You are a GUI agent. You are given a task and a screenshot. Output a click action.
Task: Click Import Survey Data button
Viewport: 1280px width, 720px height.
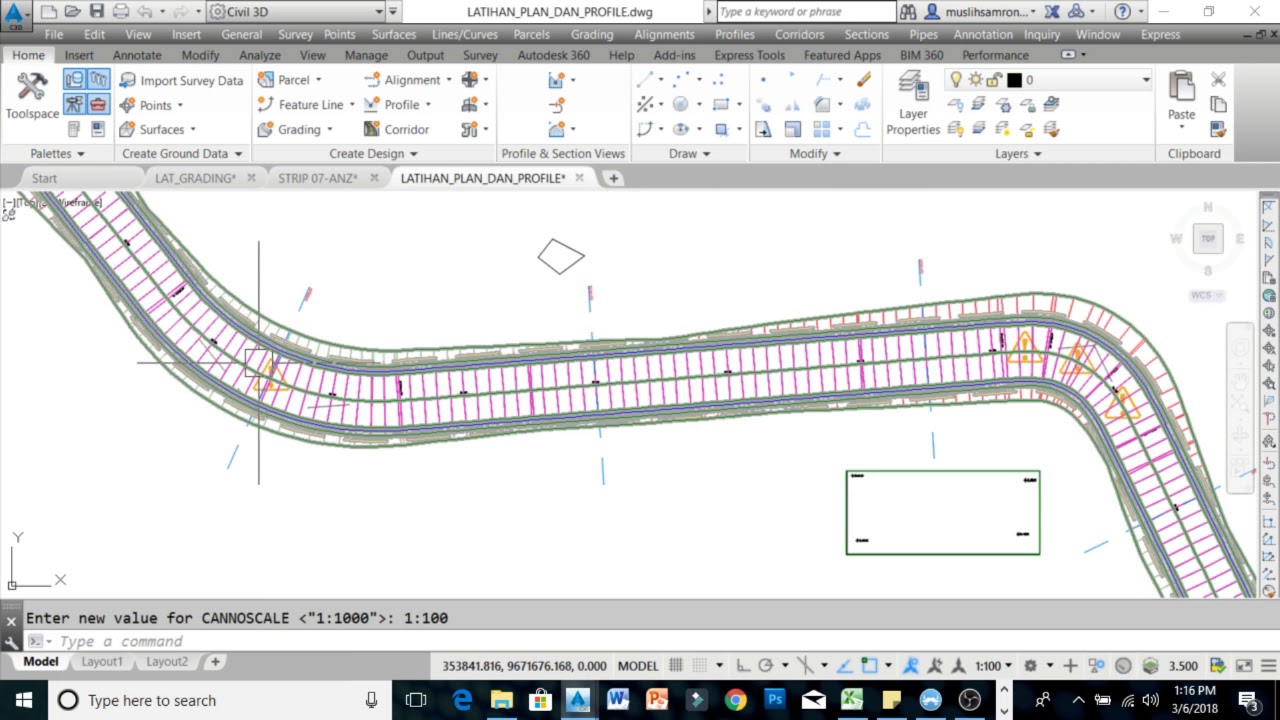coord(181,80)
